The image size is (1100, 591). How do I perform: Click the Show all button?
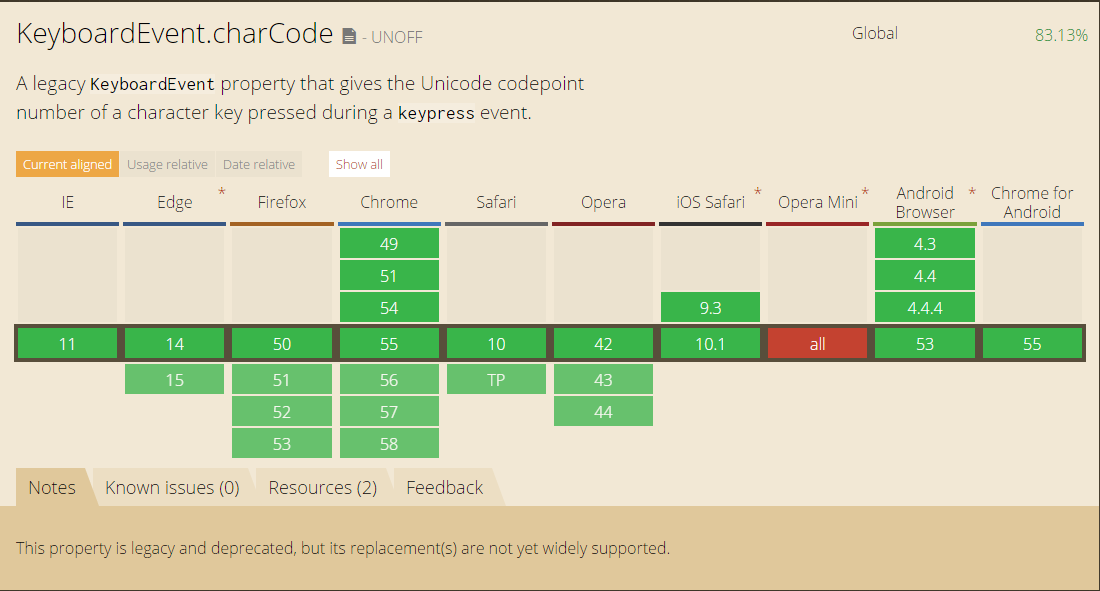click(359, 164)
